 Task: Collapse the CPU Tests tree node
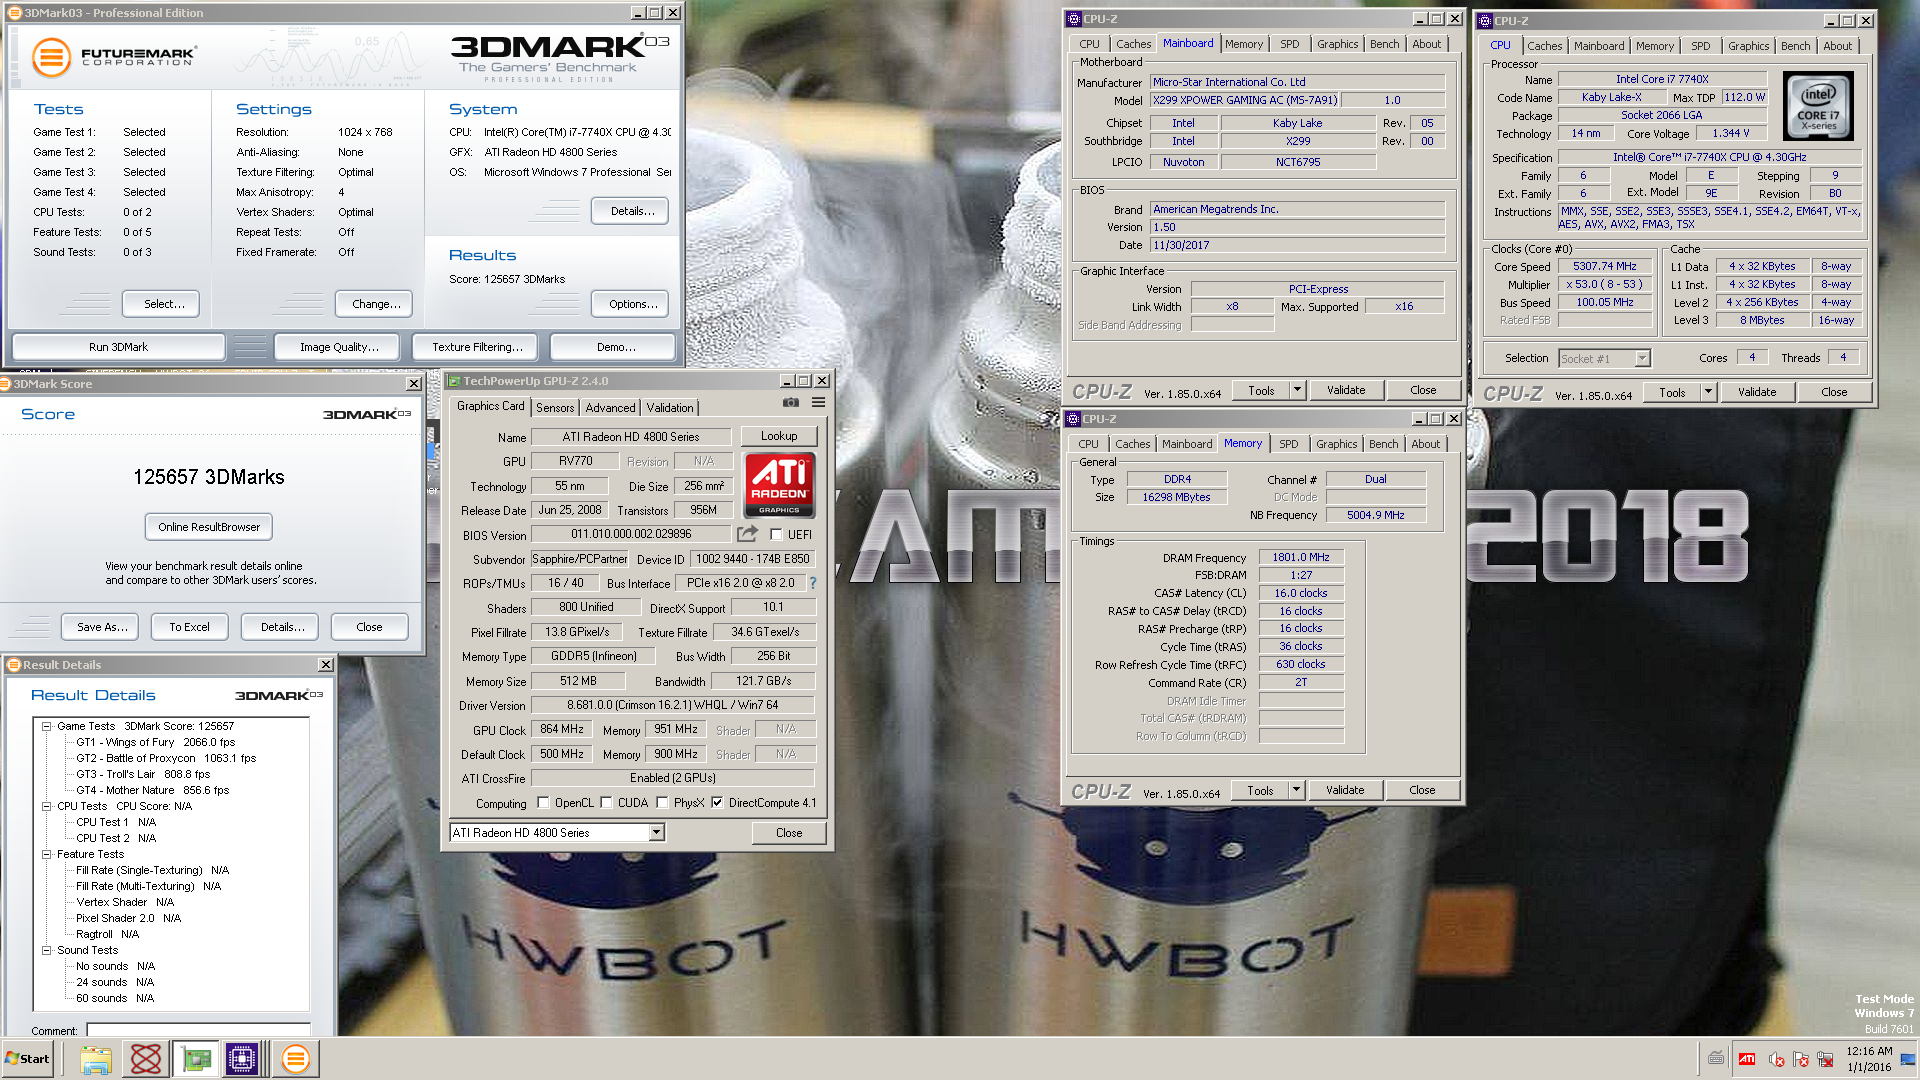pyautogui.click(x=46, y=807)
